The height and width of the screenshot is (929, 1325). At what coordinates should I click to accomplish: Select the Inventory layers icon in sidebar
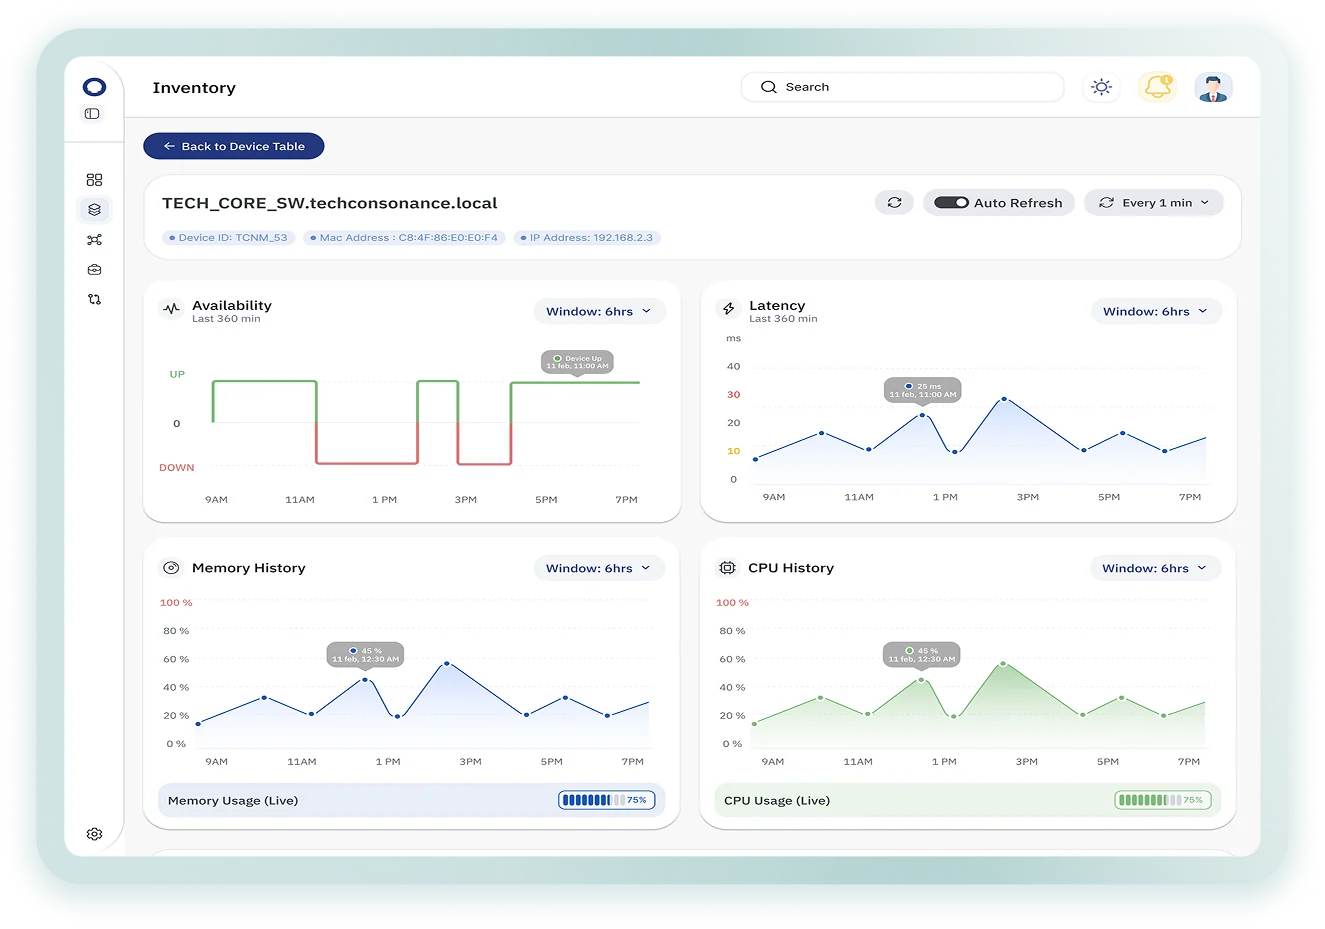(x=94, y=210)
